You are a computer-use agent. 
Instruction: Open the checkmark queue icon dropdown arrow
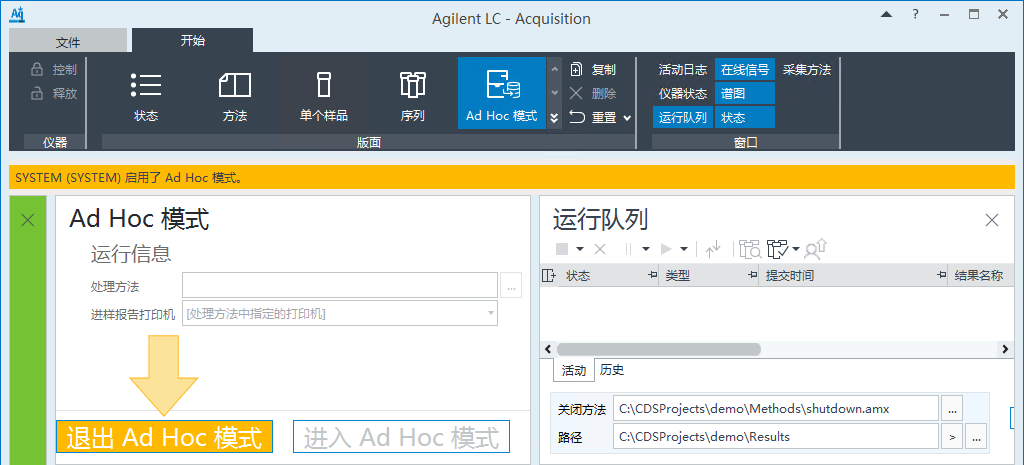[796, 249]
